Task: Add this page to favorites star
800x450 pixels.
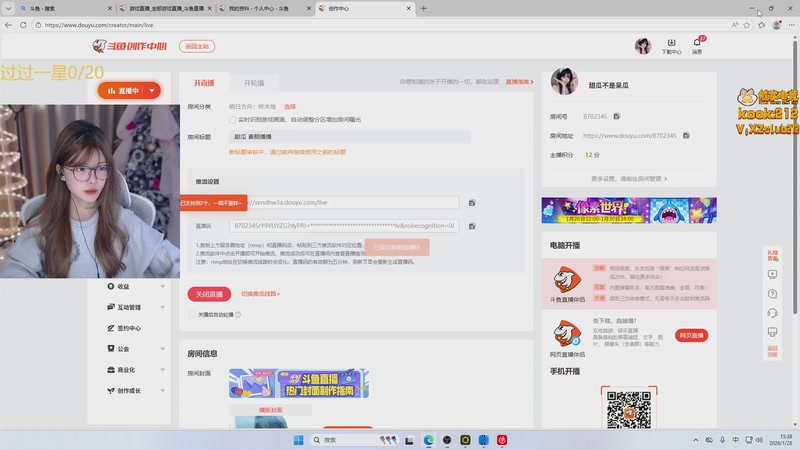Action: pyautogui.click(x=747, y=24)
